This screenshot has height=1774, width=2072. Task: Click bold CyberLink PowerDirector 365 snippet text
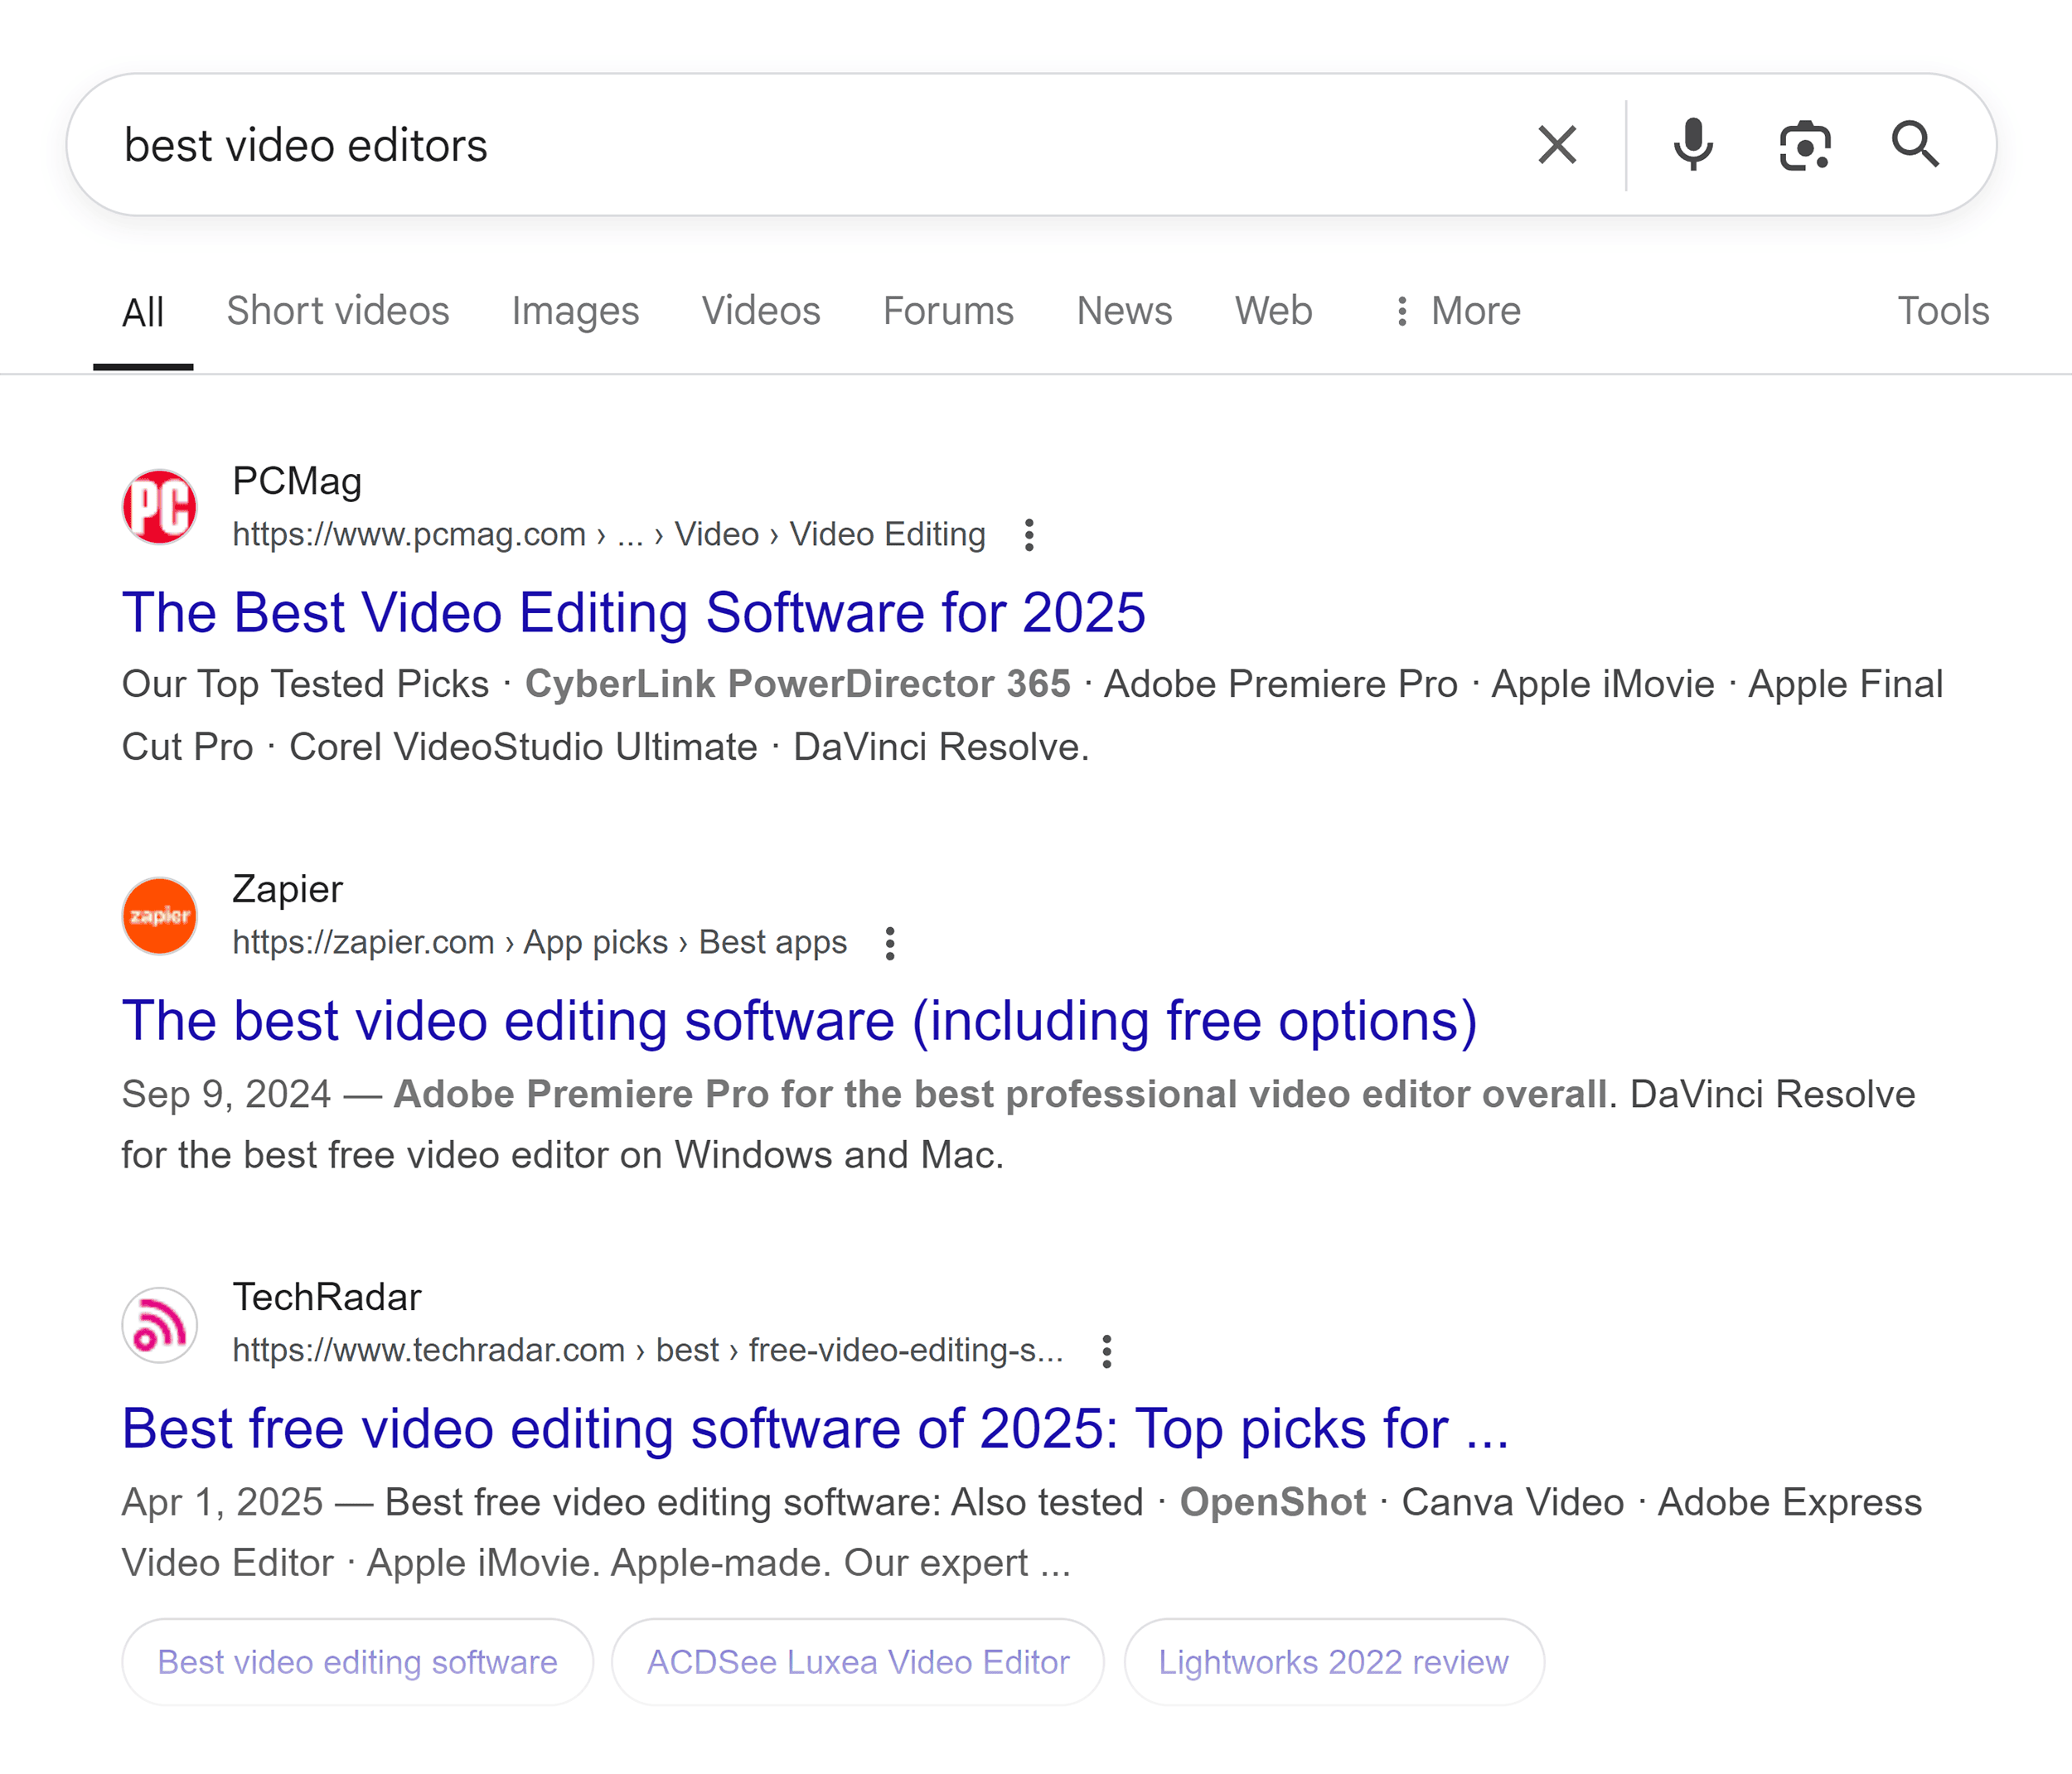tap(797, 684)
